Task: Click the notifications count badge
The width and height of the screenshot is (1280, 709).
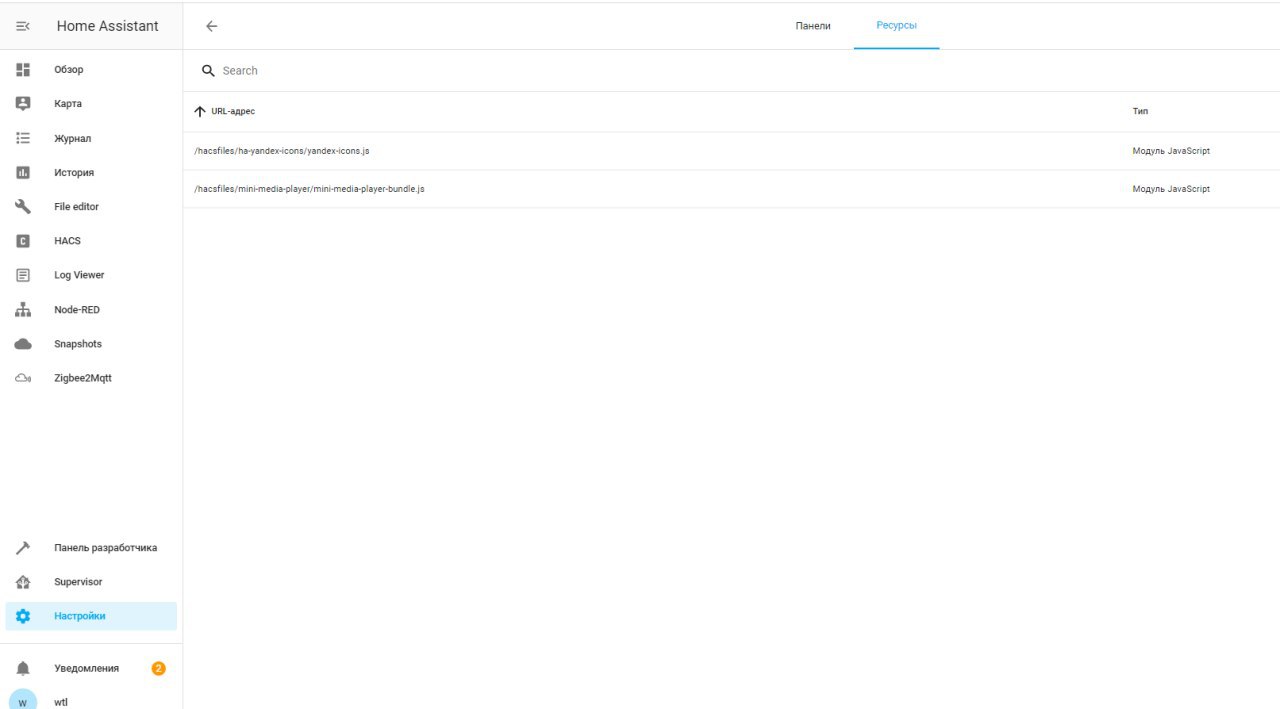Action: tap(158, 668)
